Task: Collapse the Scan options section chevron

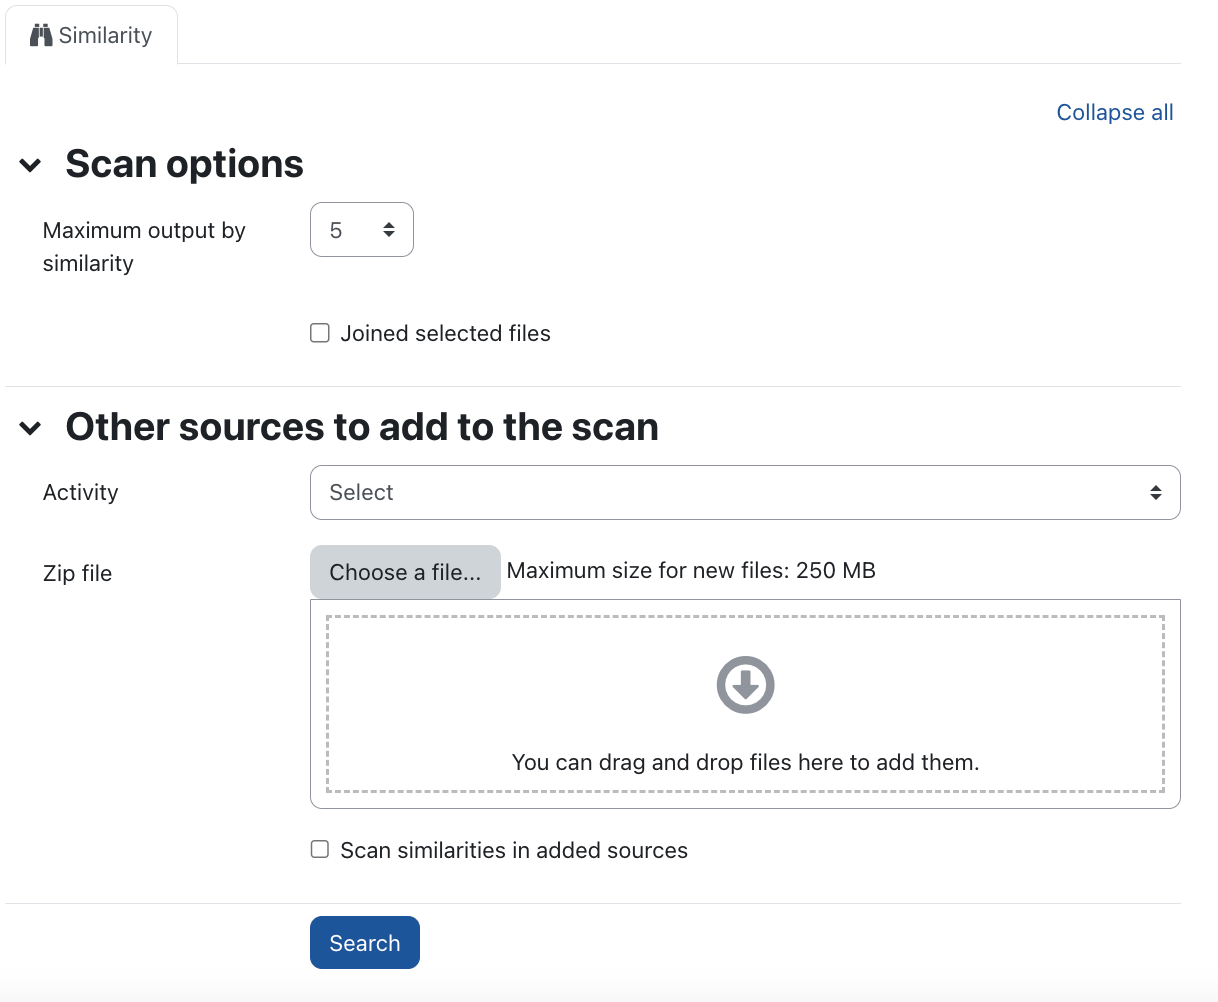Action: pyautogui.click(x=31, y=165)
